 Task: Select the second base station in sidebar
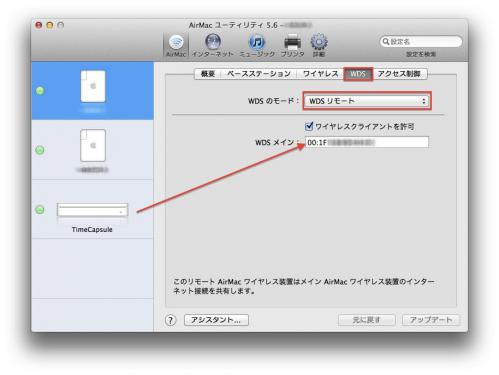tap(92, 150)
